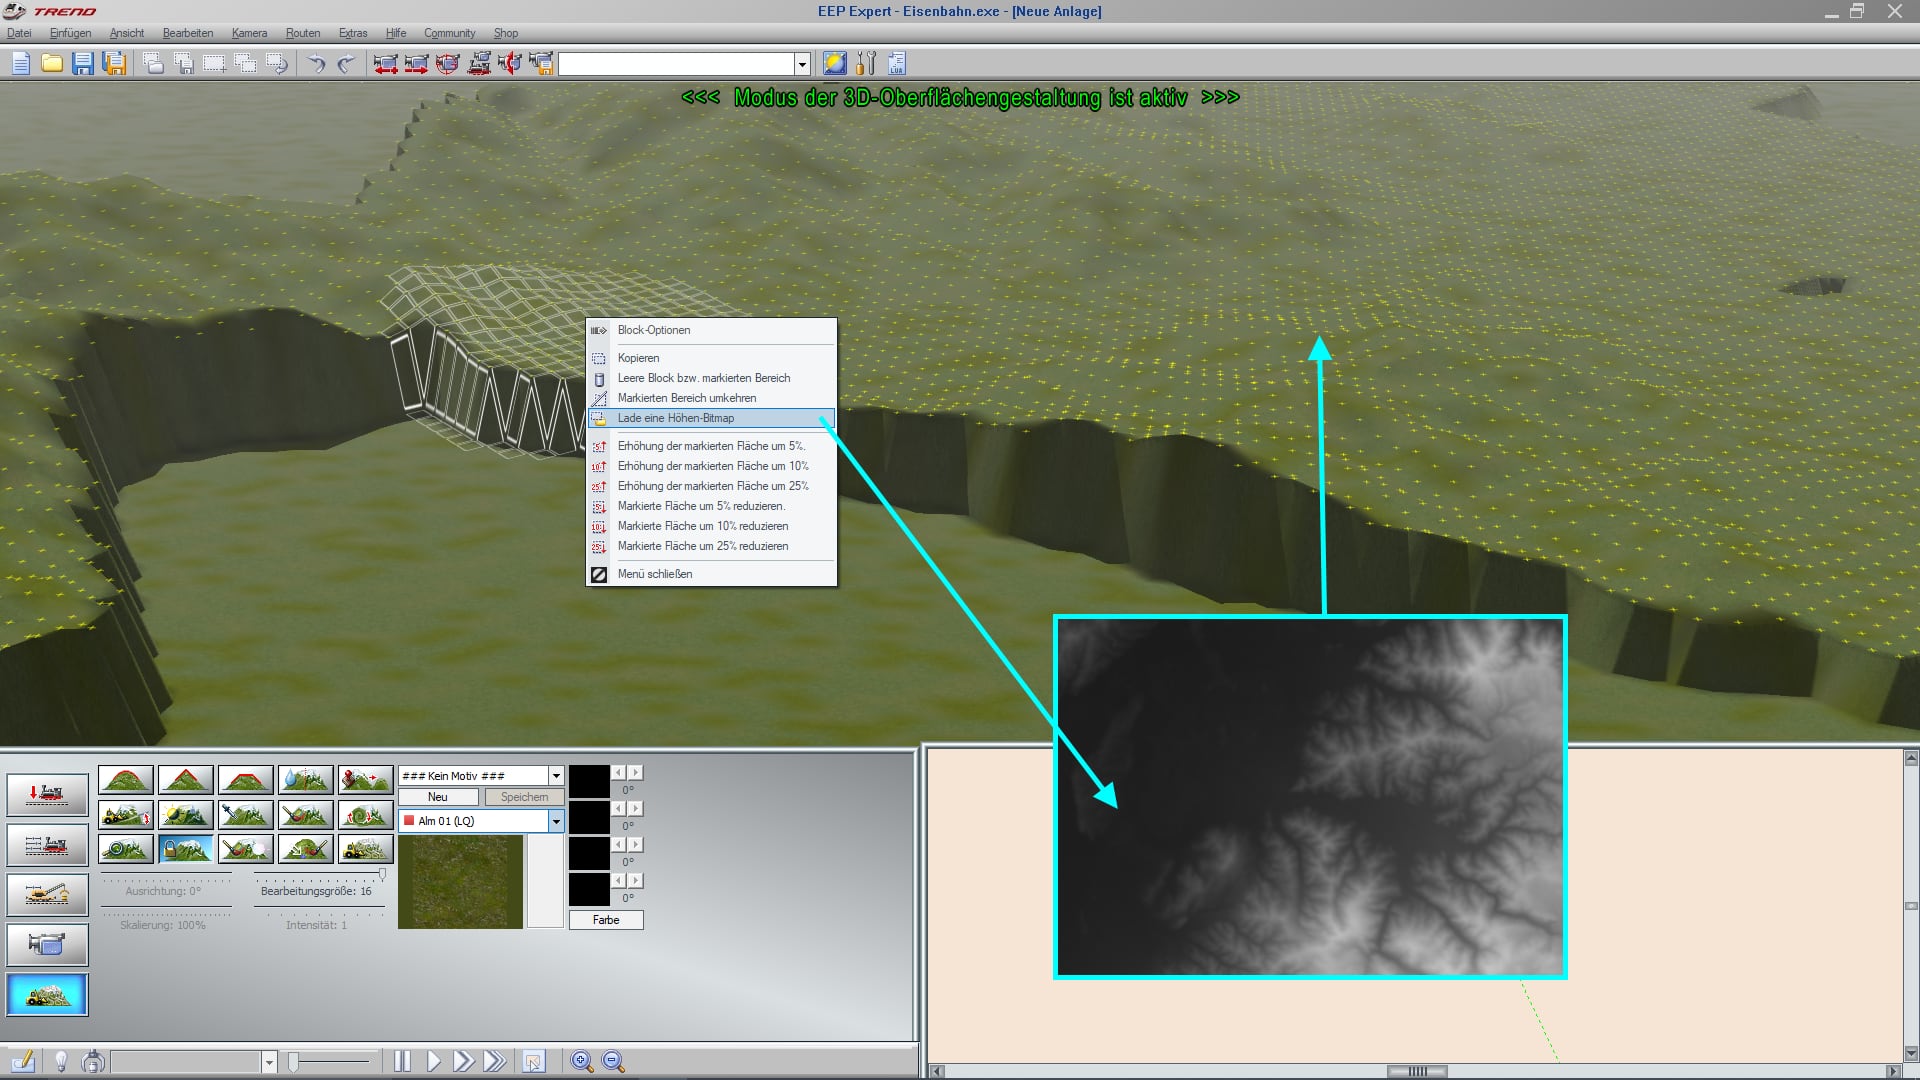This screenshot has width=1920, height=1080.
Task: Open the environment sun and globe settings icon
Action: pos(834,64)
